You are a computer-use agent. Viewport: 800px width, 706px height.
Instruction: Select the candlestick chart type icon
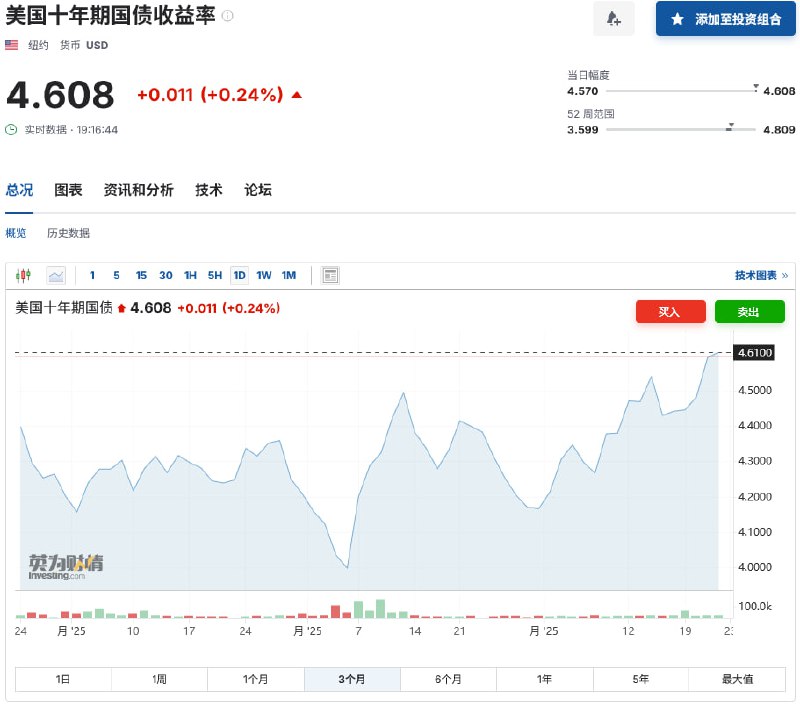(x=21, y=275)
